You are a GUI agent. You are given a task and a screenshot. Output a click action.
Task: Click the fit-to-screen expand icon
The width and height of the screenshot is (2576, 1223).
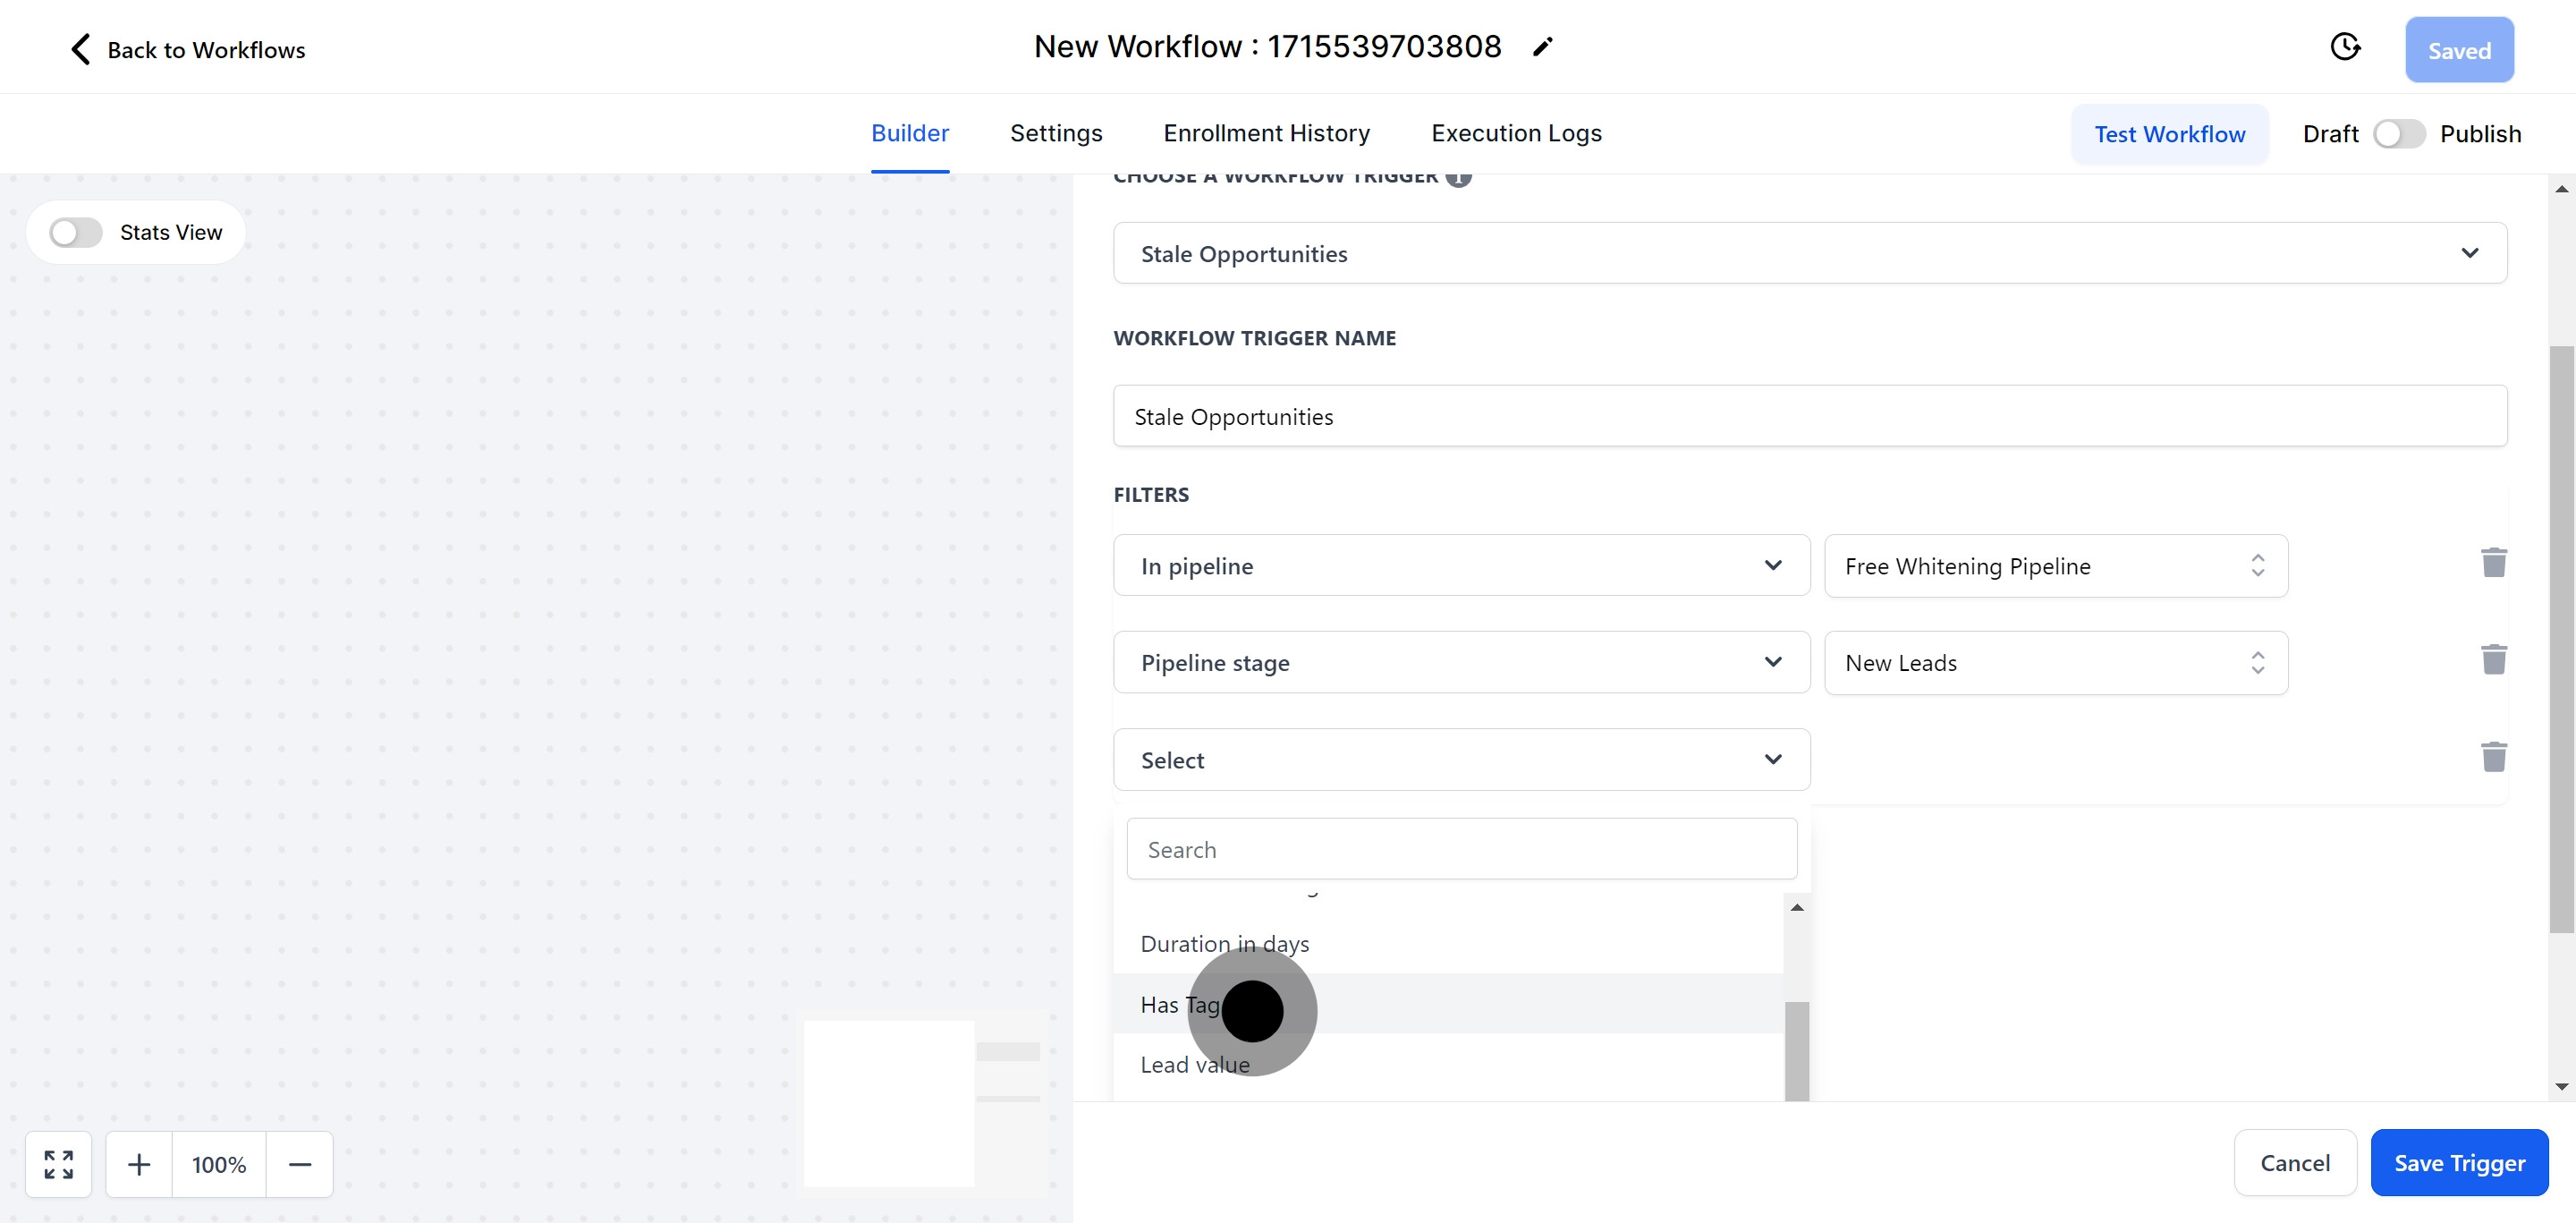(x=59, y=1164)
